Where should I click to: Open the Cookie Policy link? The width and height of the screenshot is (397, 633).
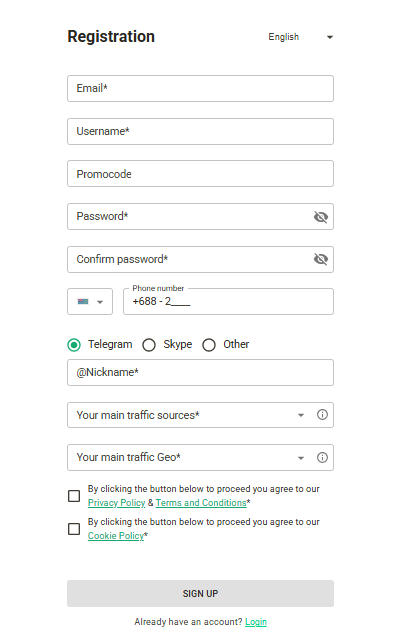click(116, 536)
